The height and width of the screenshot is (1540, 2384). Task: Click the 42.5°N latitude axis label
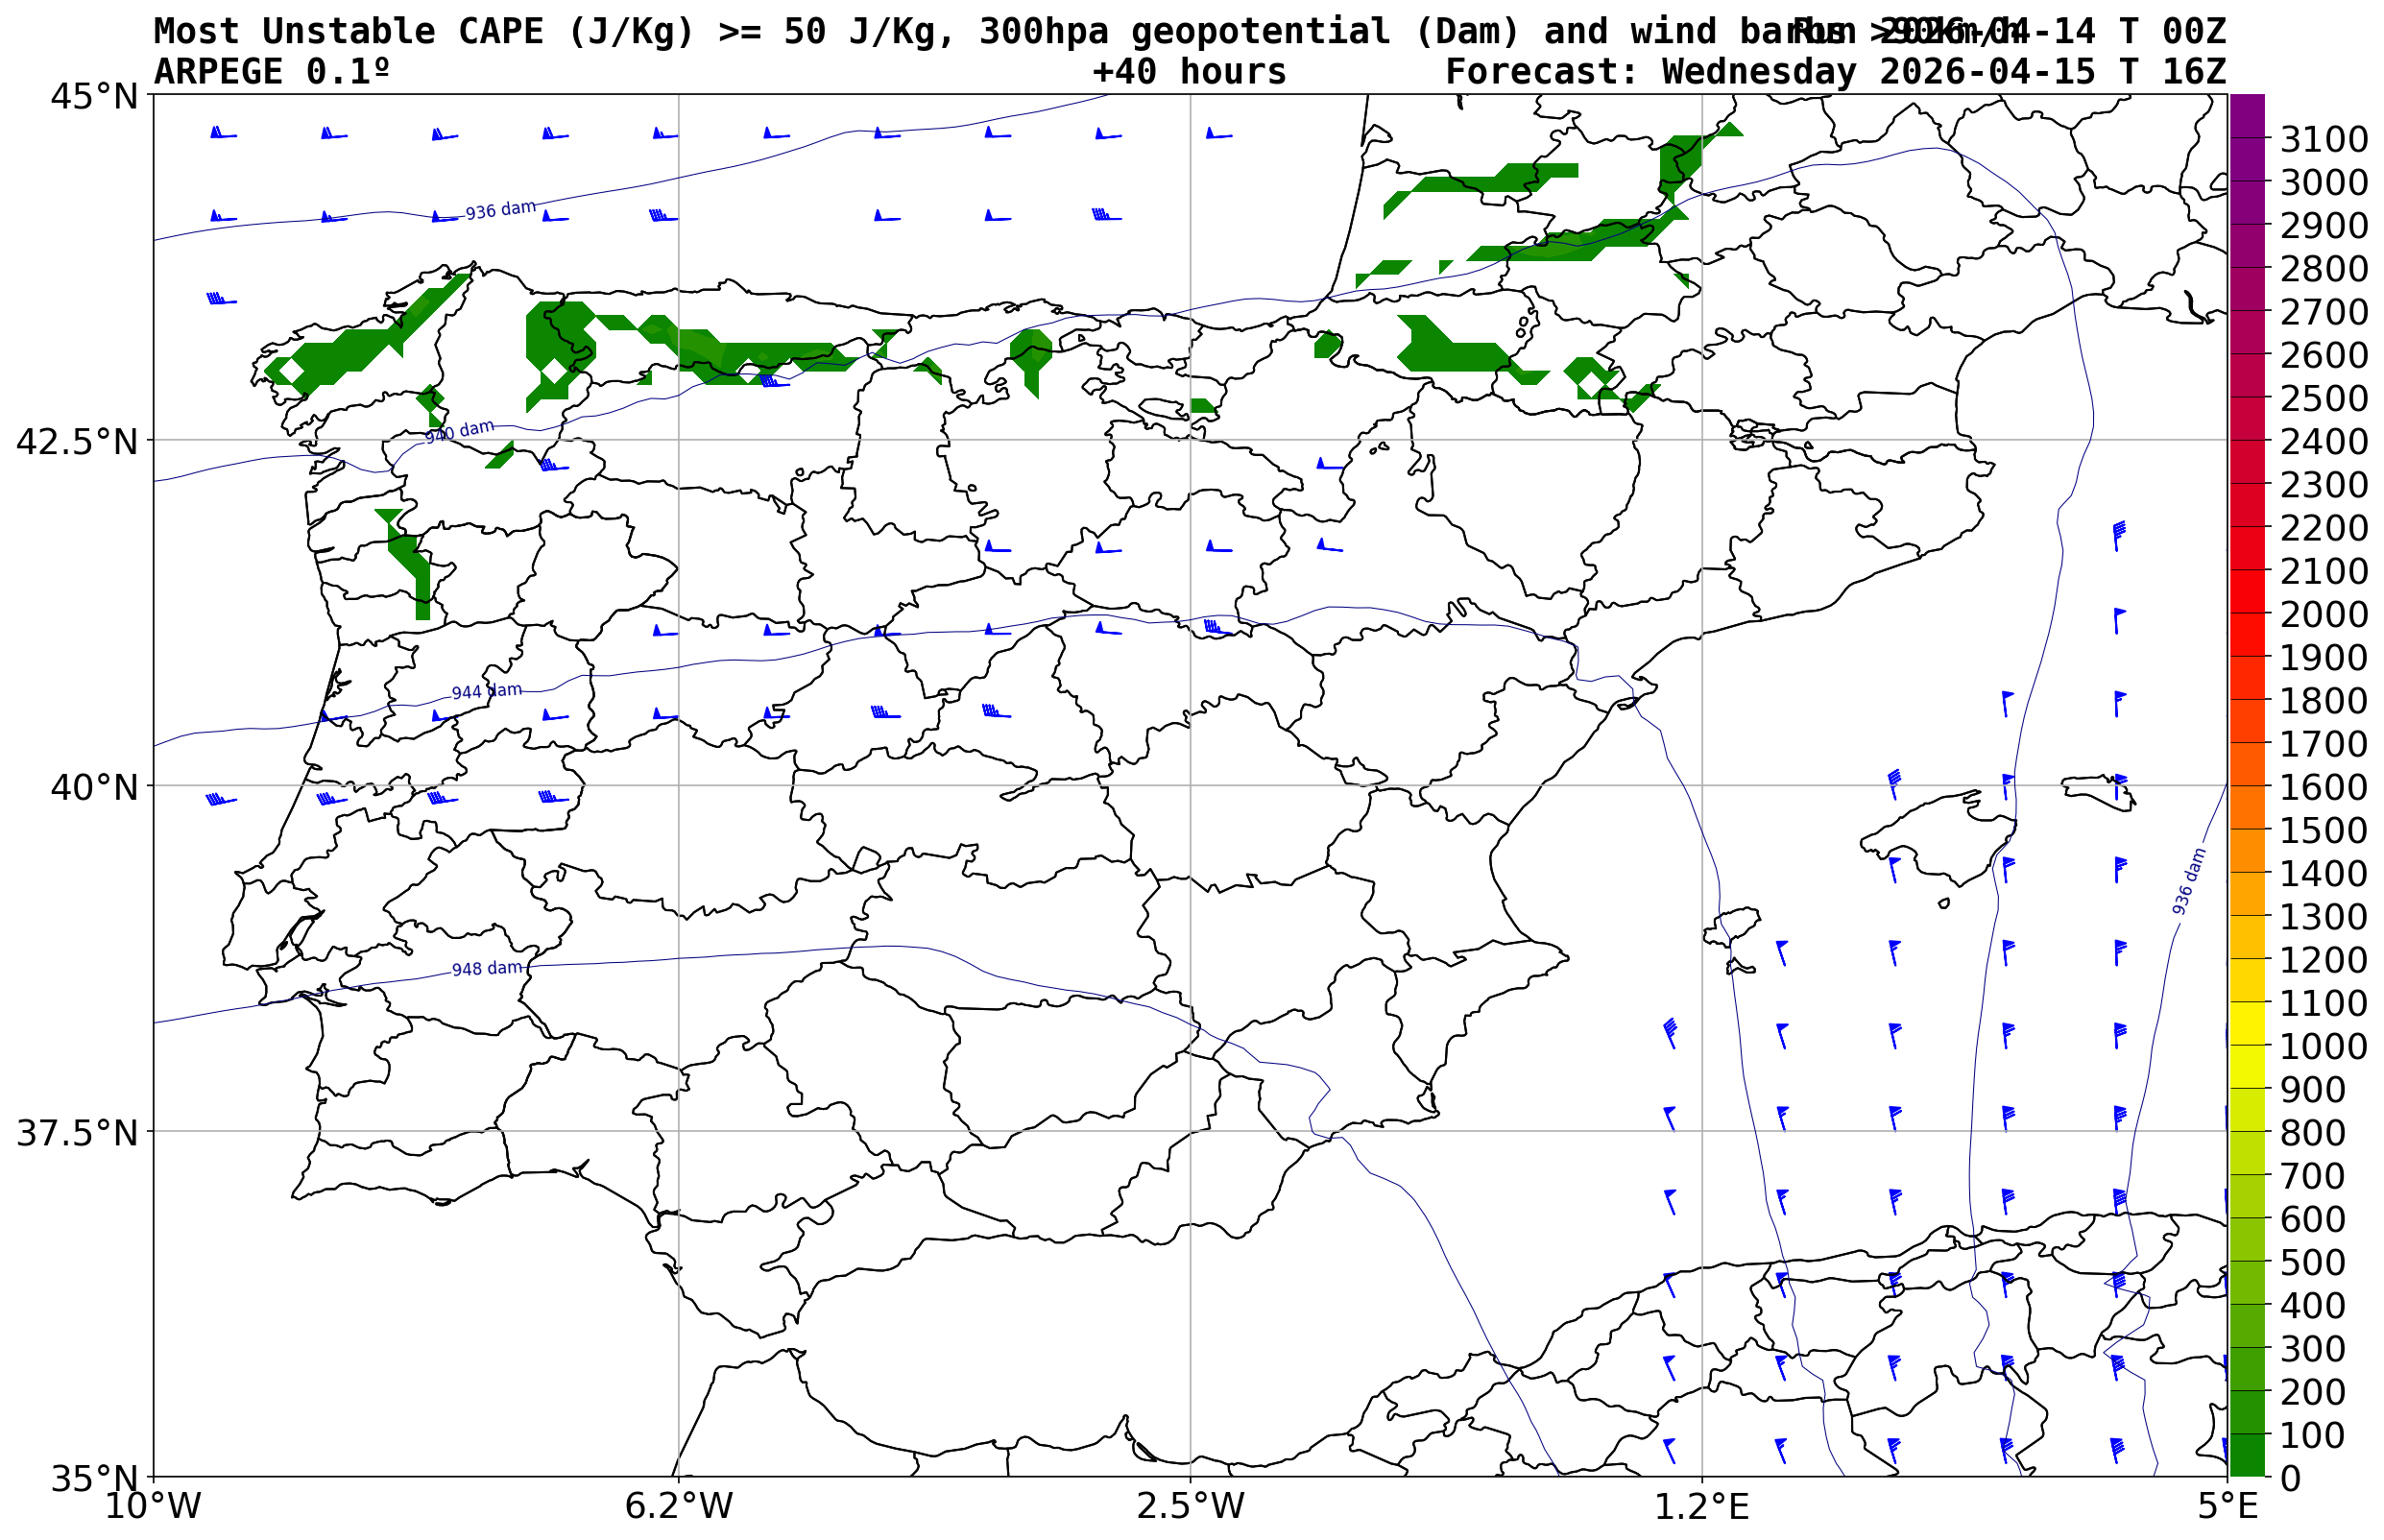point(76,441)
